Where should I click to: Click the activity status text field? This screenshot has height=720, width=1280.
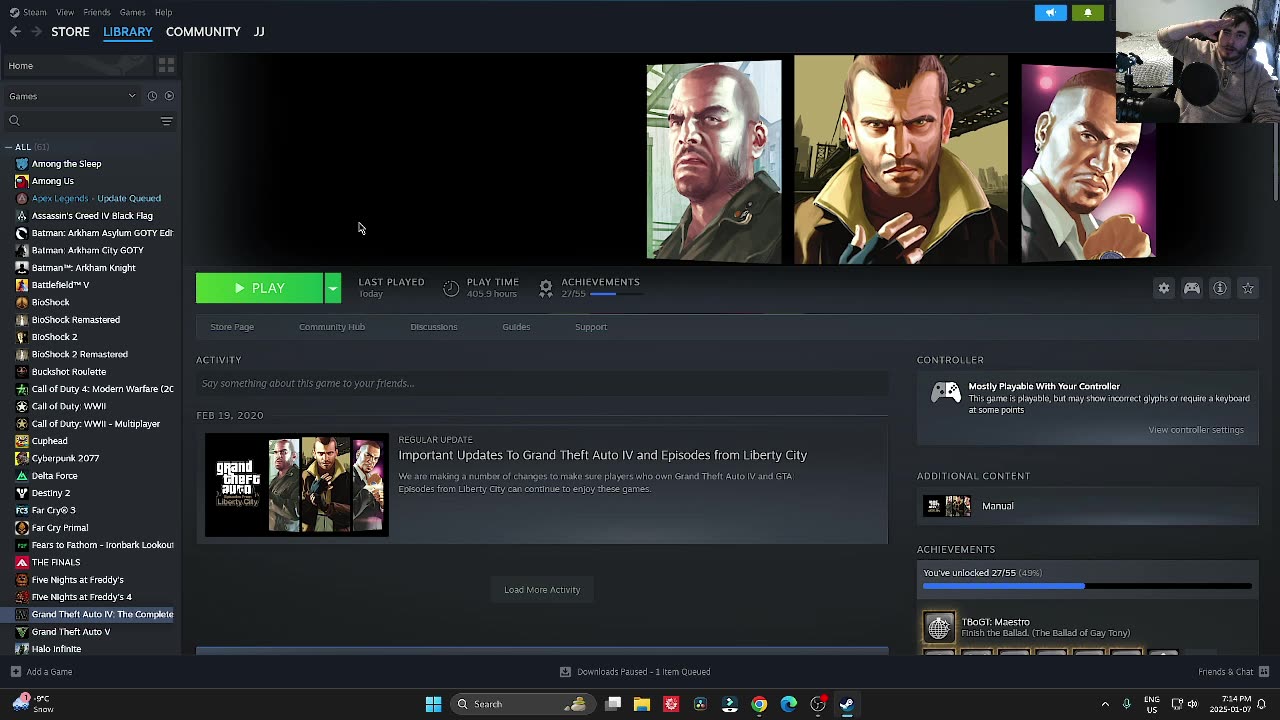click(542, 383)
